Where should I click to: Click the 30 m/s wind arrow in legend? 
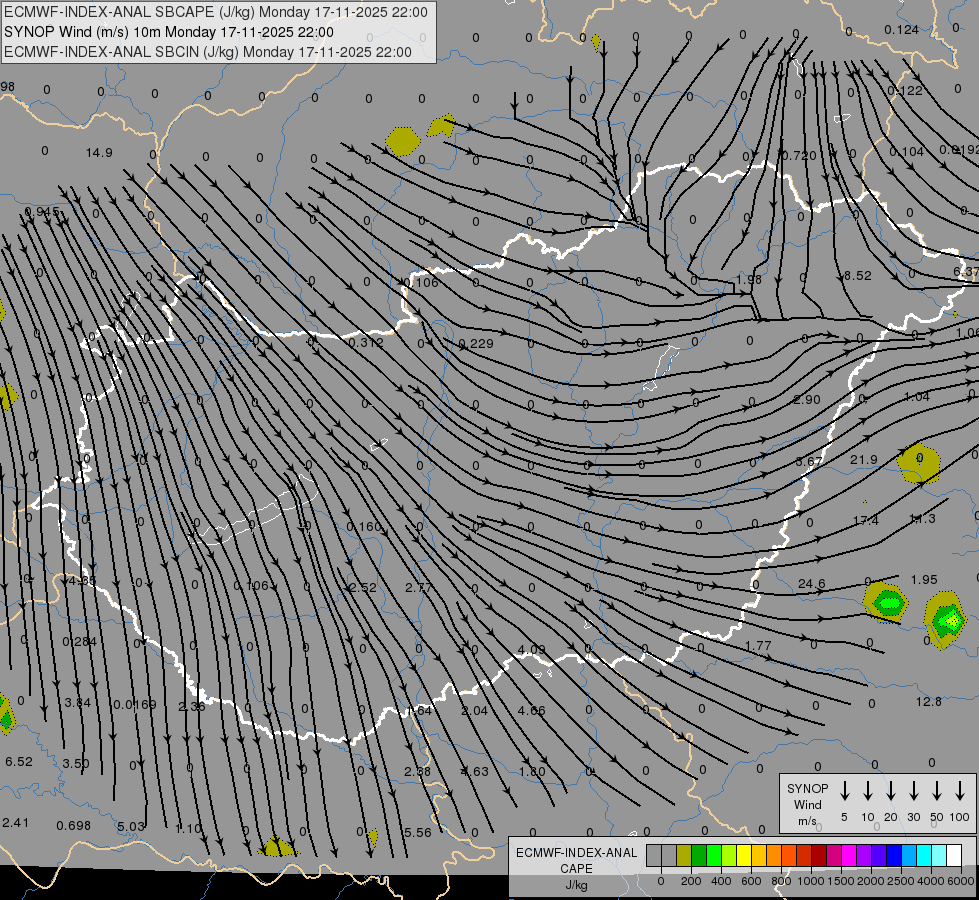[913, 791]
